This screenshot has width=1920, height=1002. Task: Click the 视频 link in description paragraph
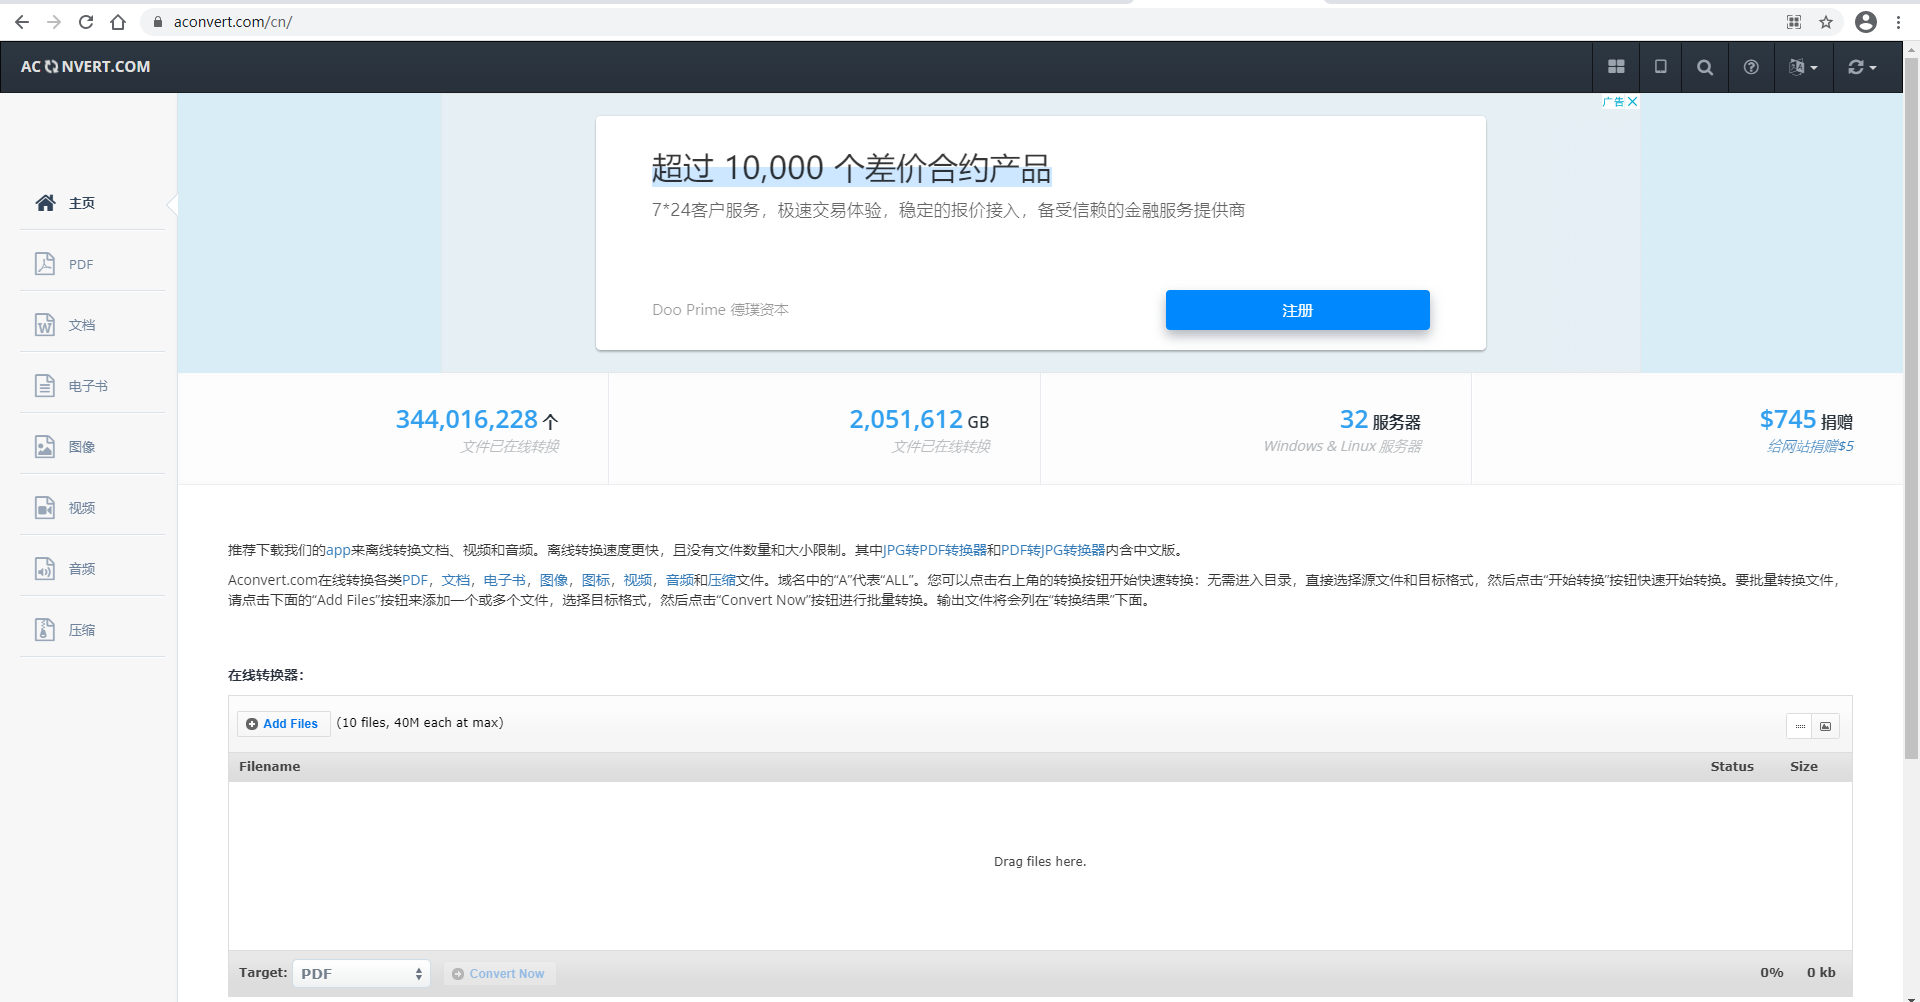click(637, 580)
